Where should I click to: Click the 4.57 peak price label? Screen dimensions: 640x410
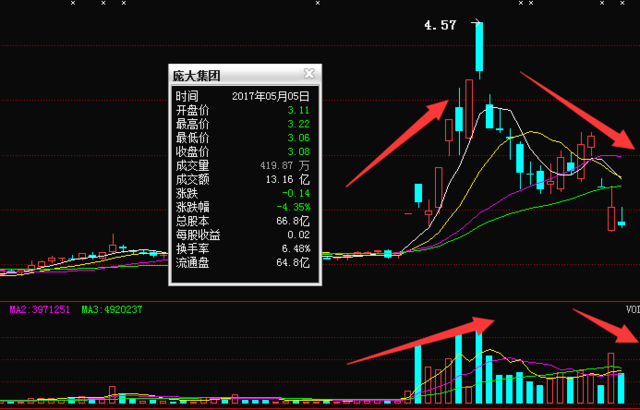point(440,25)
